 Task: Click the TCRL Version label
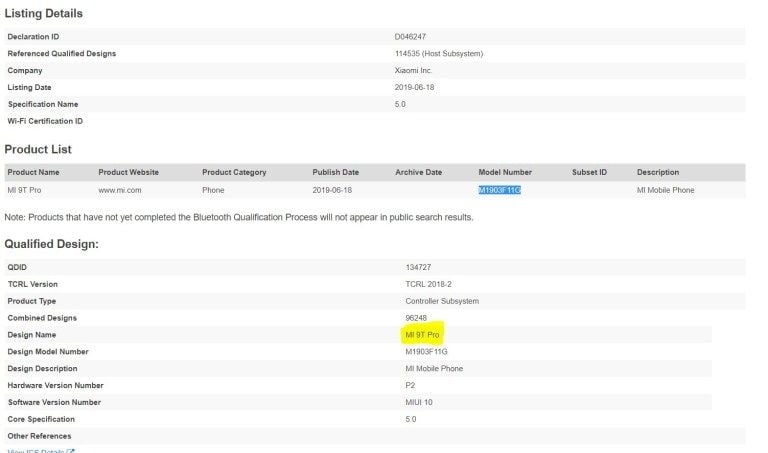pos(33,284)
